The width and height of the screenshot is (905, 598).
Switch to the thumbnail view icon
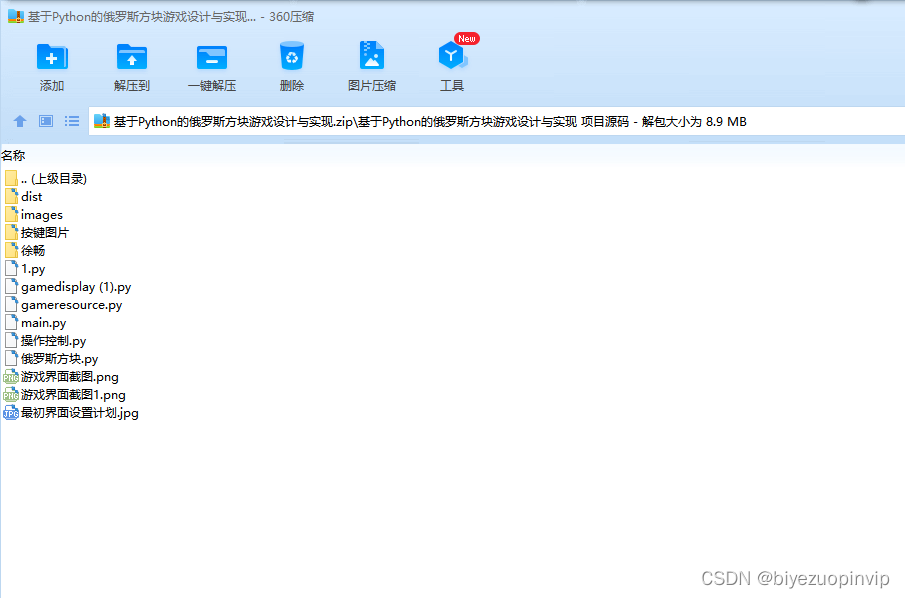[46, 121]
